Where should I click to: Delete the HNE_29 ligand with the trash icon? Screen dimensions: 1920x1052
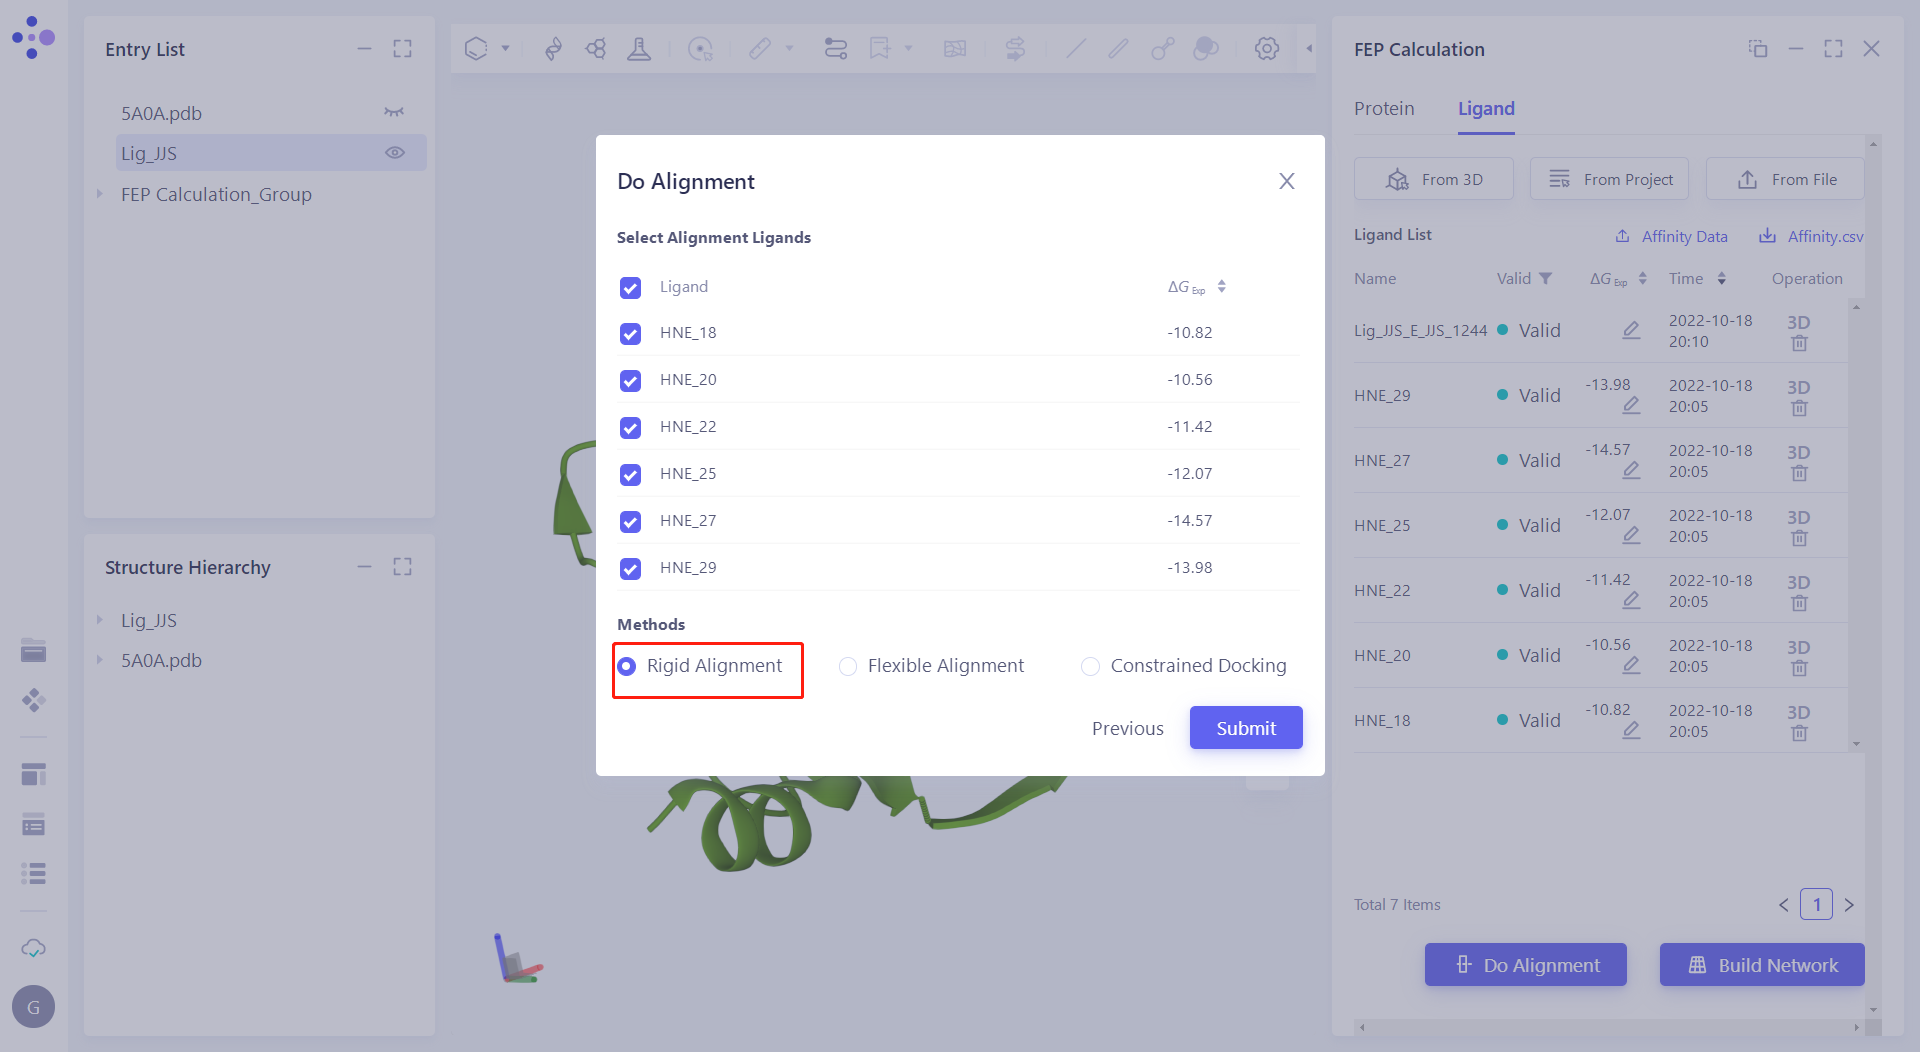pyautogui.click(x=1799, y=408)
